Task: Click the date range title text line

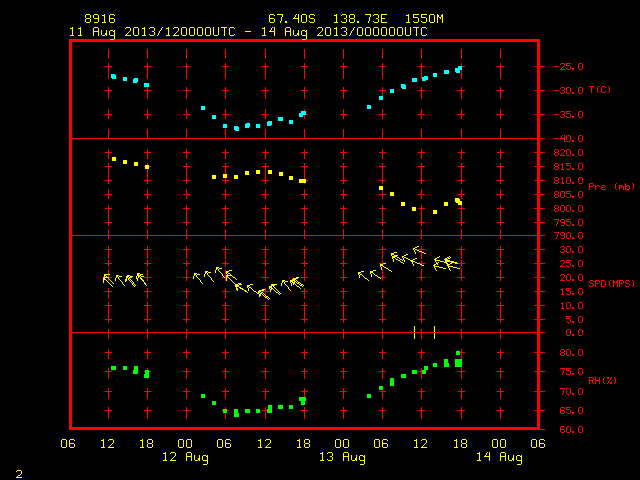Action: coord(248,32)
